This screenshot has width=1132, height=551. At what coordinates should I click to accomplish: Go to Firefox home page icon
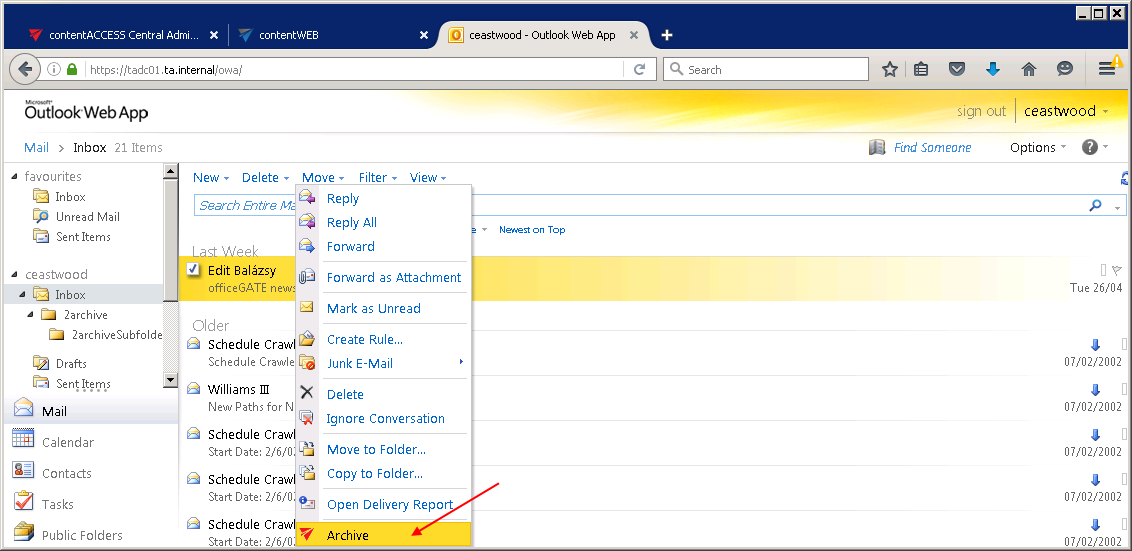pos(1029,69)
